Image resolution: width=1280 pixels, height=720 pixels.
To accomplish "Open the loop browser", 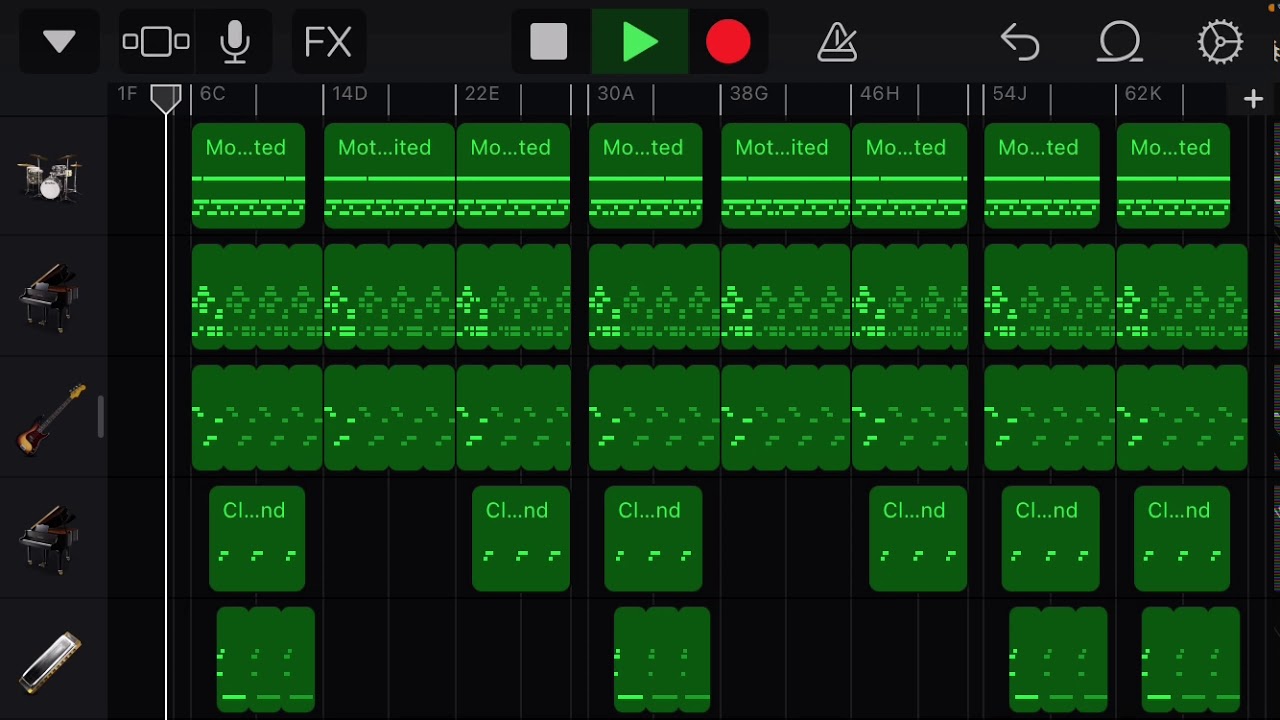I will pos(1119,42).
